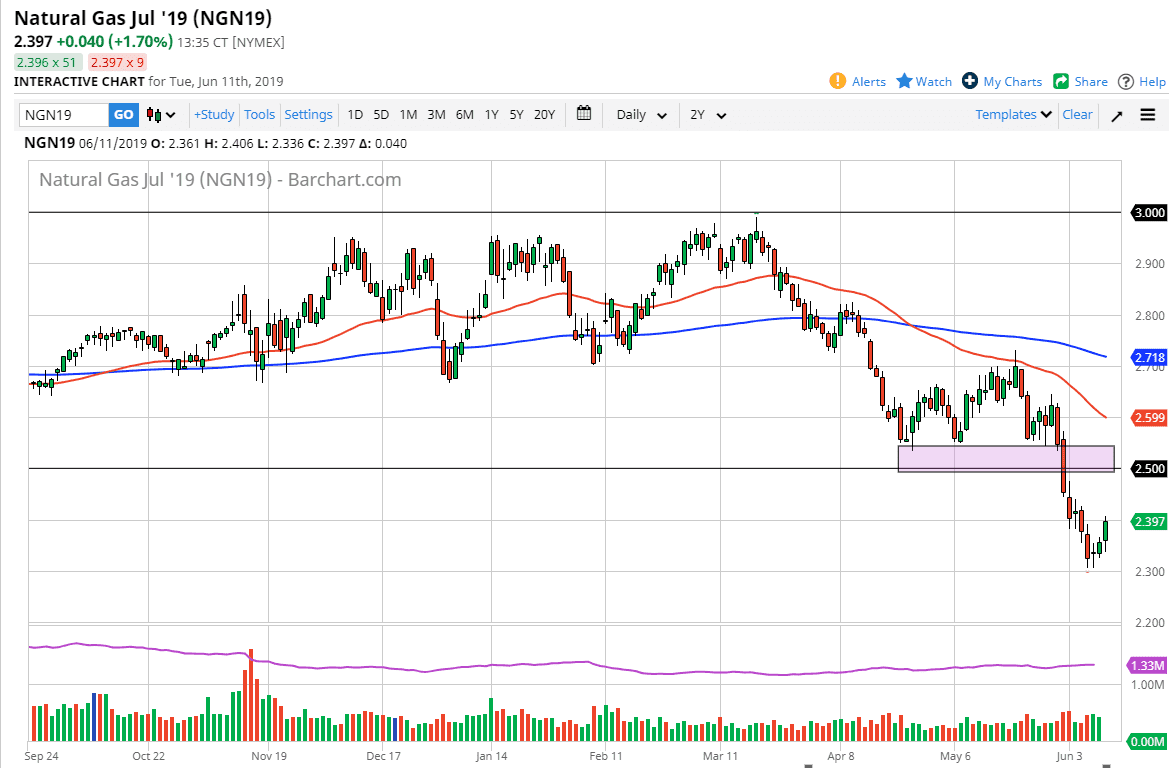This screenshot has height=768, width=1175.
Task: Click the My Charts plus icon
Action: [970, 81]
